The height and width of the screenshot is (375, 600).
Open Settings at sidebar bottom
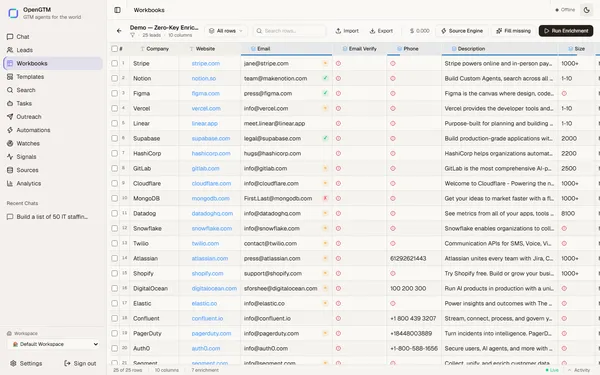pos(26,363)
